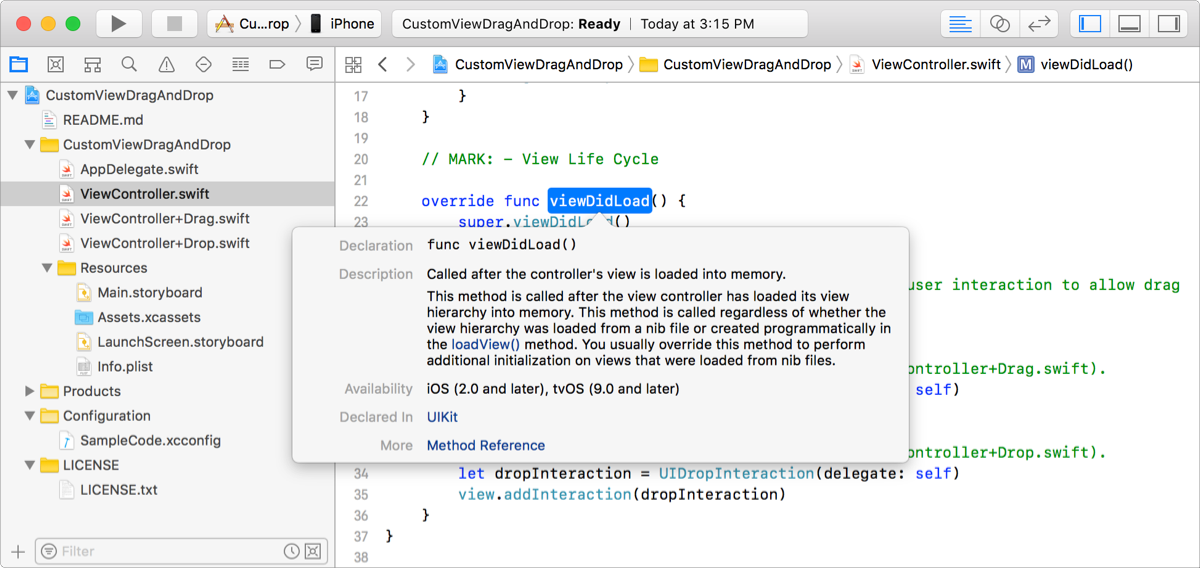Collapse the Resources folder
Image resolution: width=1200 pixels, height=568 pixels.
click(x=47, y=268)
